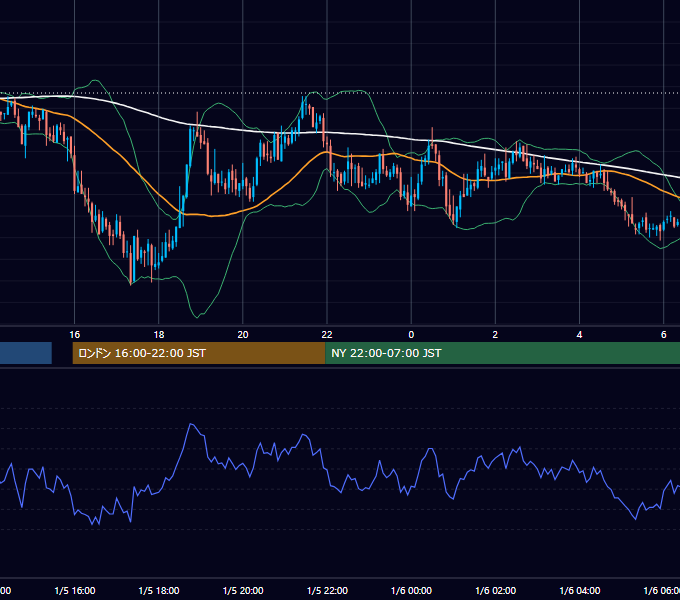Viewport: 680px width, 600px height.
Task: Select the ロンドン 16:00-22:00 JST session bar
Action: tap(199, 353)
